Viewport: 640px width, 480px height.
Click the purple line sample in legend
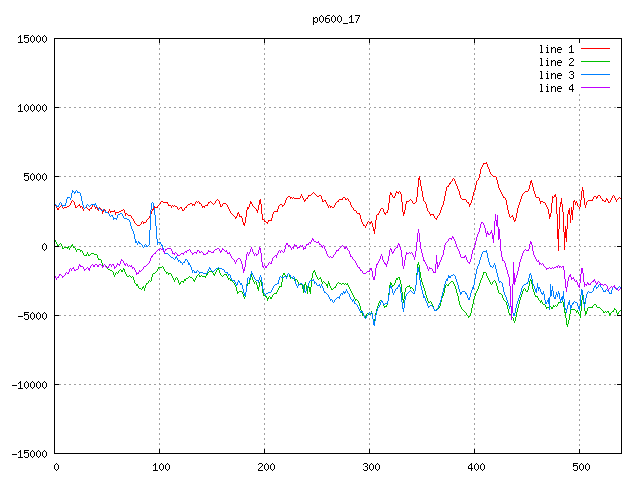coord(596,88)
